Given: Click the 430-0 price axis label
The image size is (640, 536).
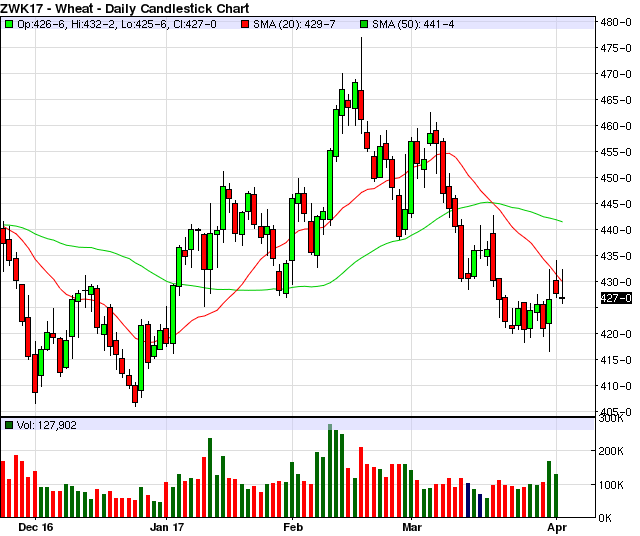Looking at the screenshot, I should pyautogui.click(x=616, y=282).
